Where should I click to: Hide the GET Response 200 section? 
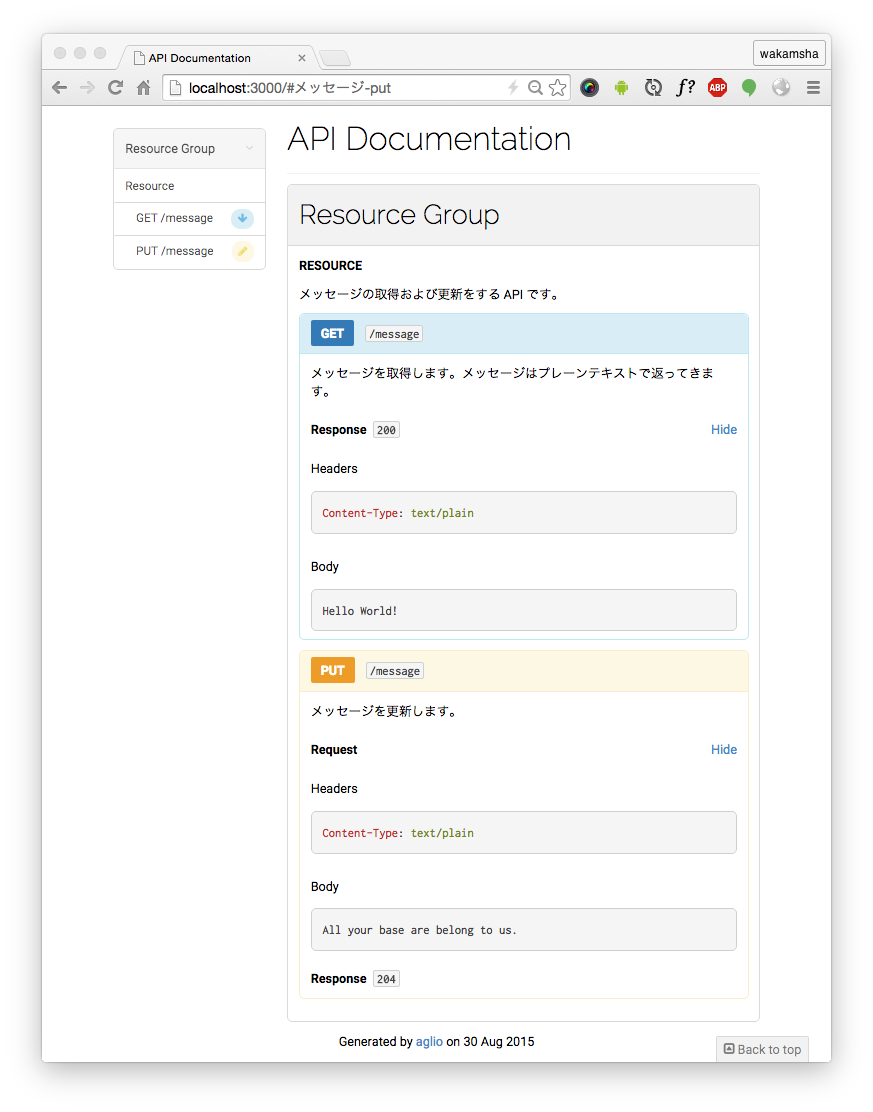point(723,430)
